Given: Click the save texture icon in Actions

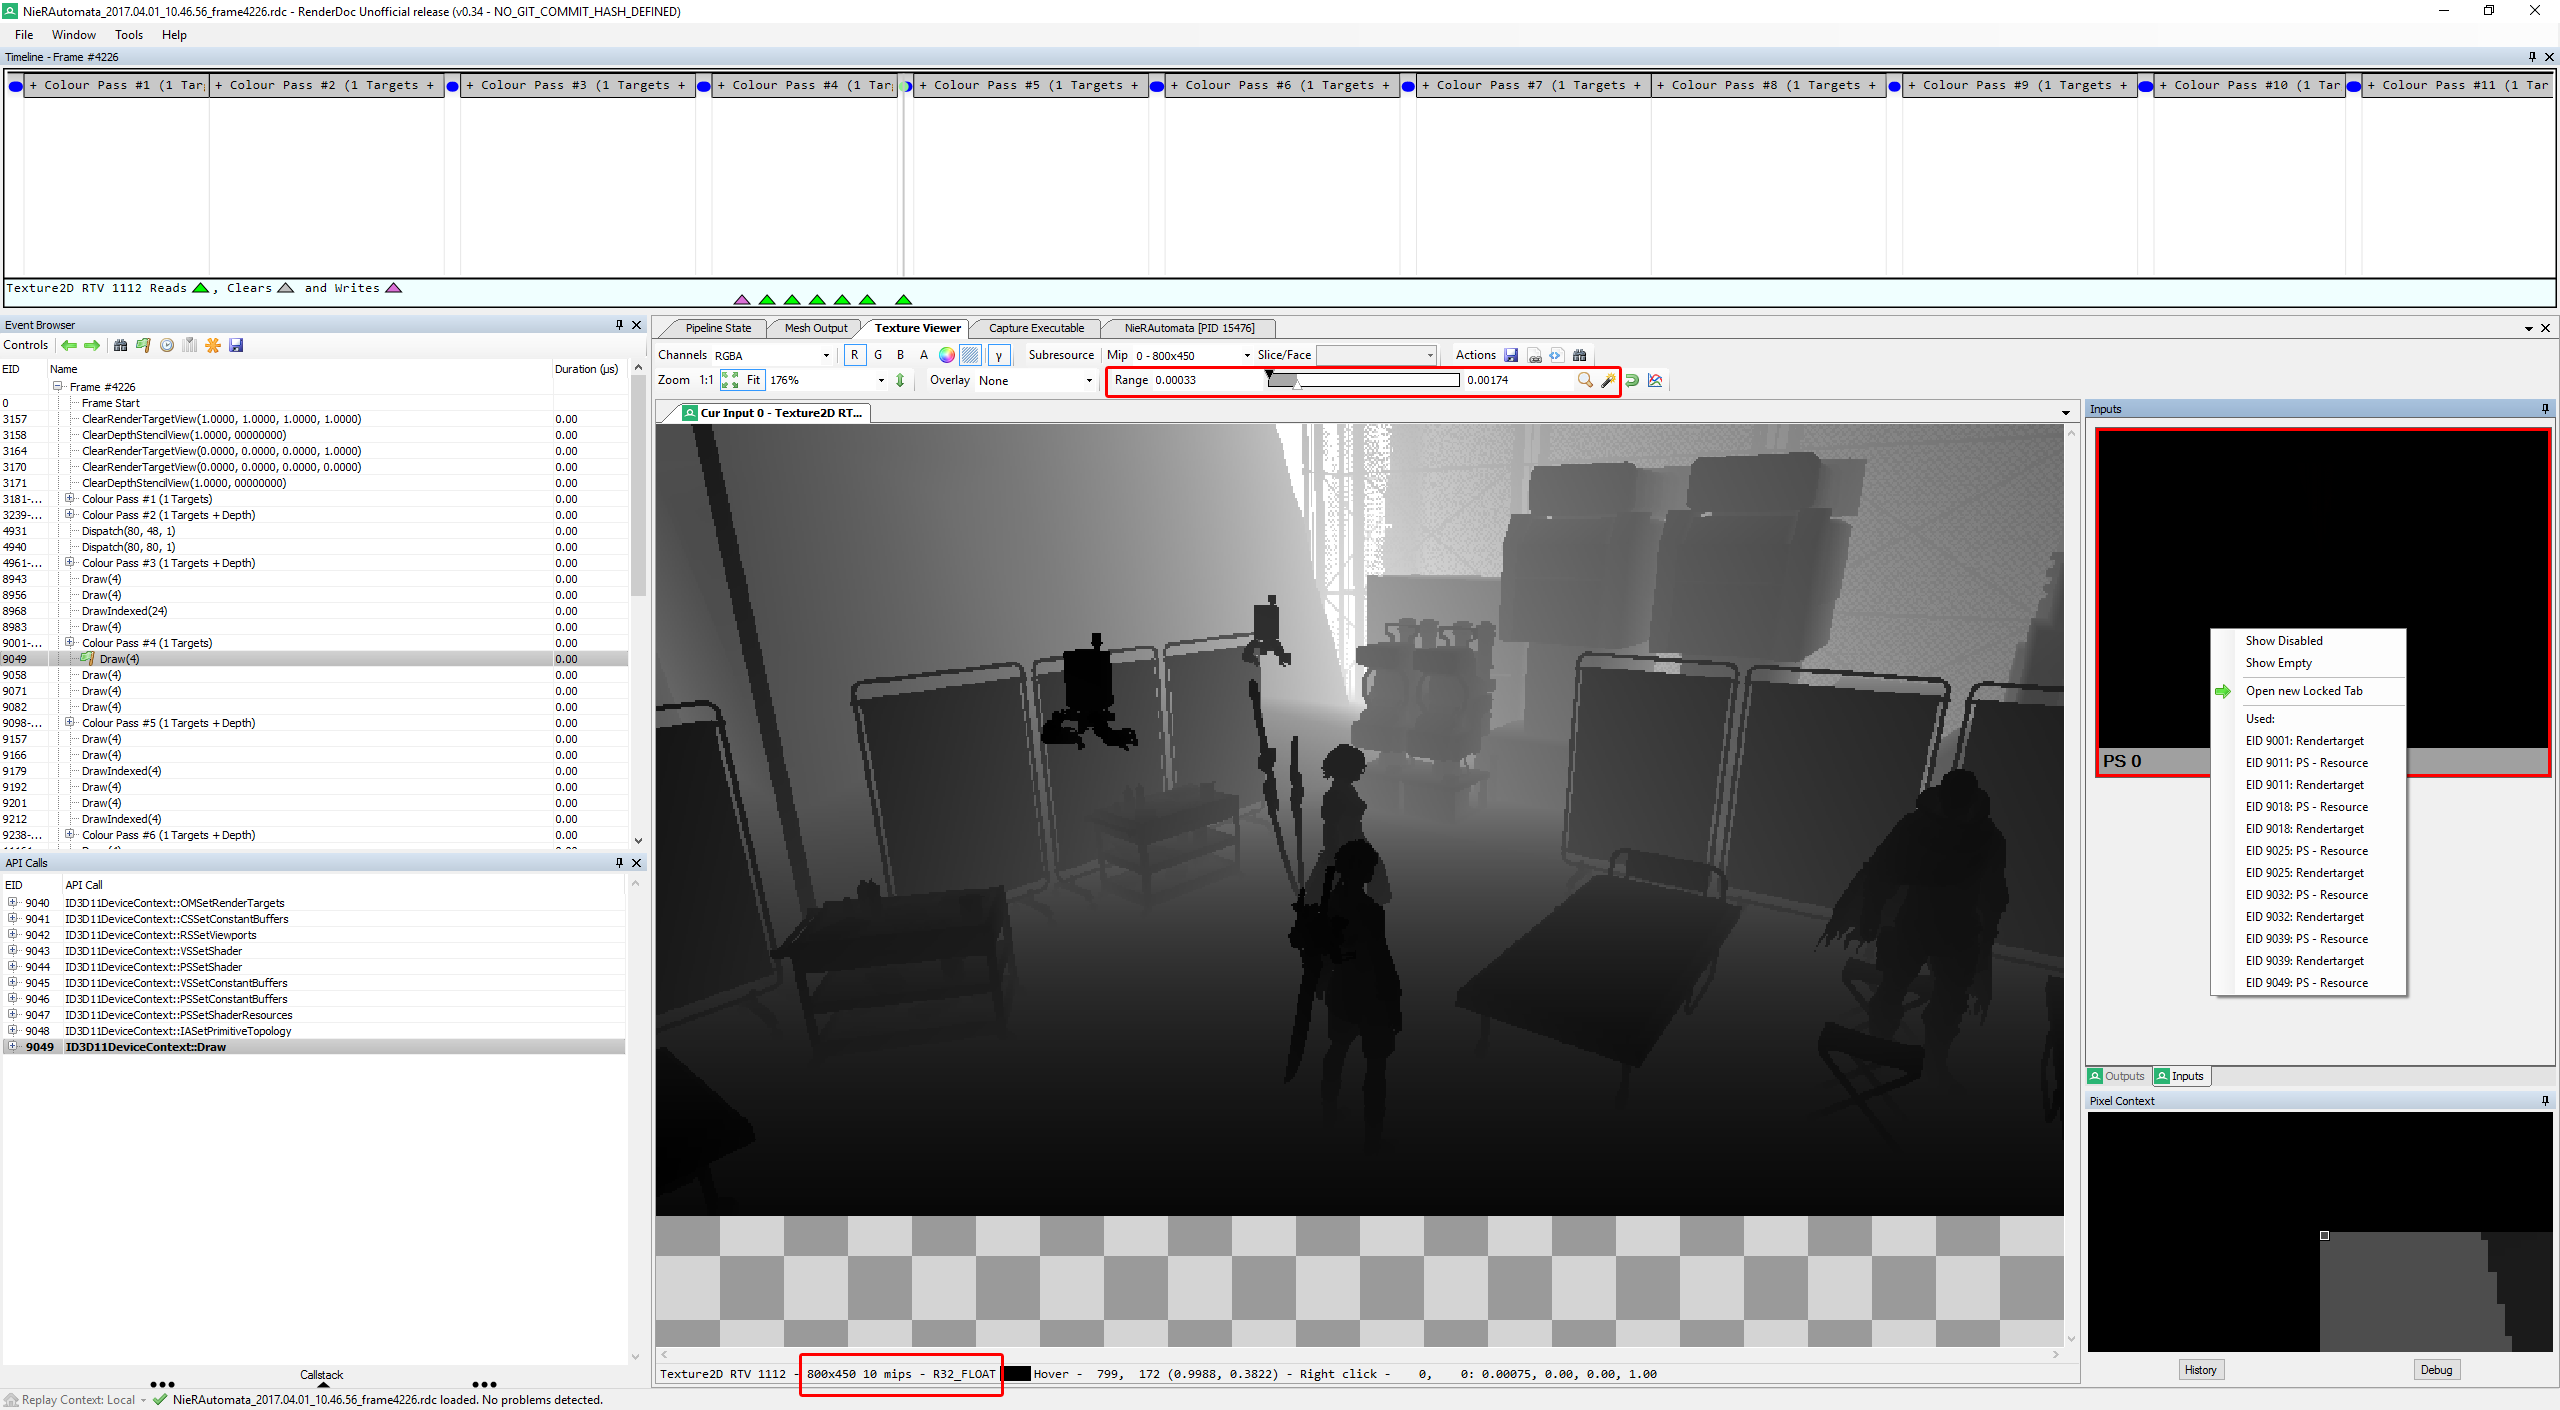Looking at the screenshot, I should point(1510,355).
